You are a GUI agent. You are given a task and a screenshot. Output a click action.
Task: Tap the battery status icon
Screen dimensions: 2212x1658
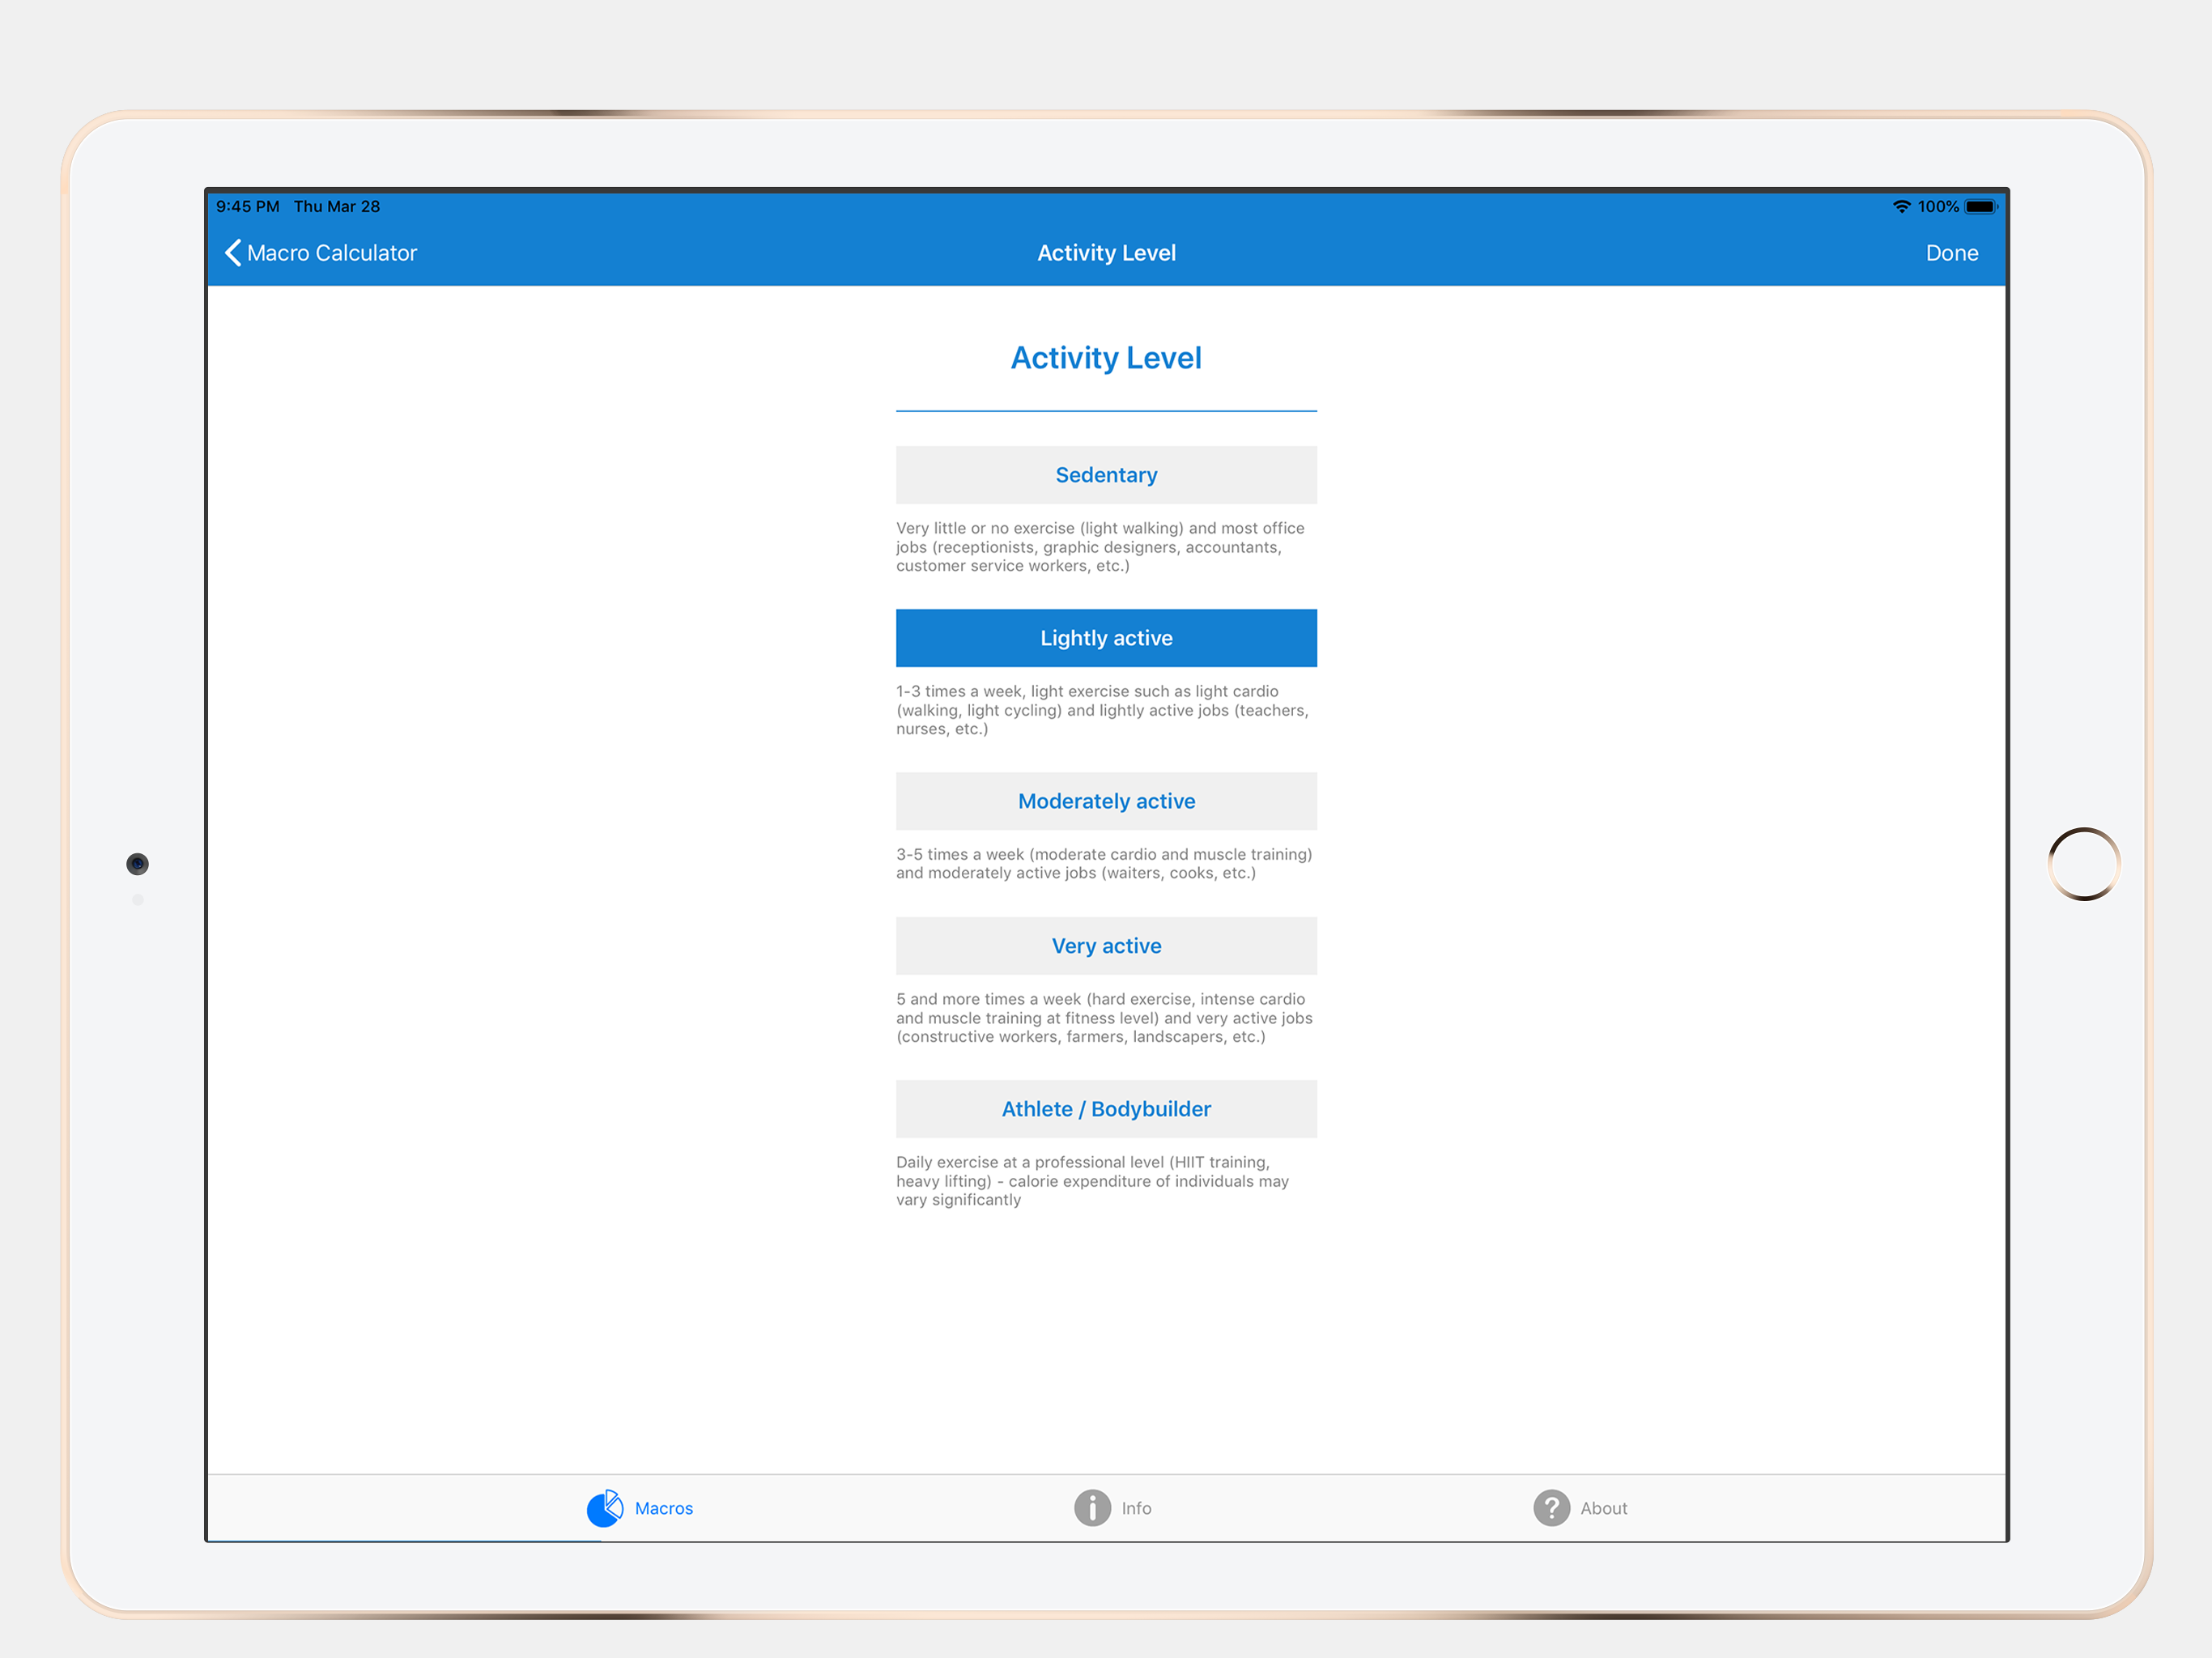[1980, 207]
